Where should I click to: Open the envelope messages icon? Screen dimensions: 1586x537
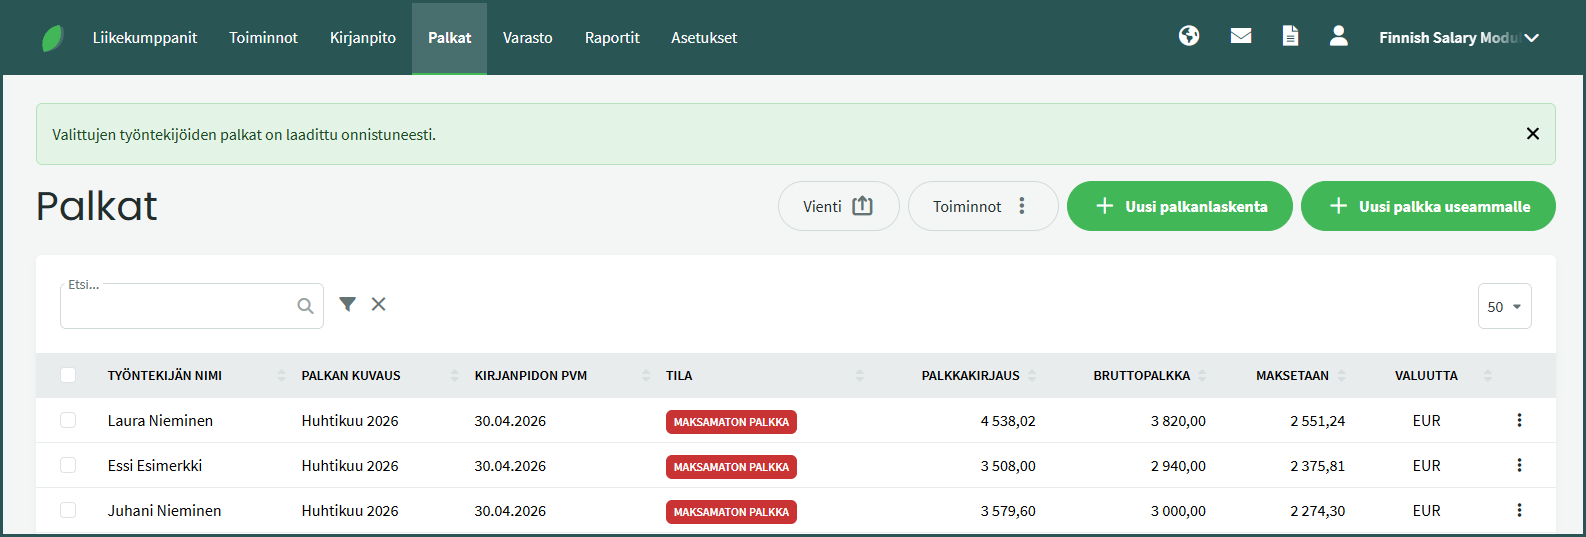(1241, 36)
